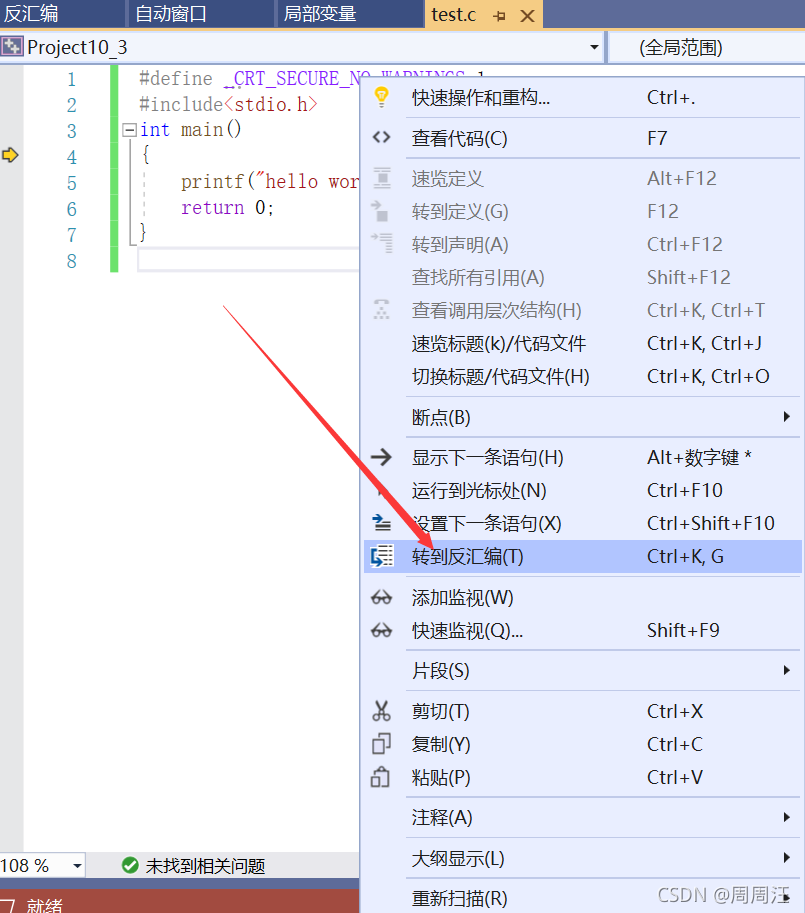
Task: Select 剪切(T) menu entry
Action: [x=582, y=711]
